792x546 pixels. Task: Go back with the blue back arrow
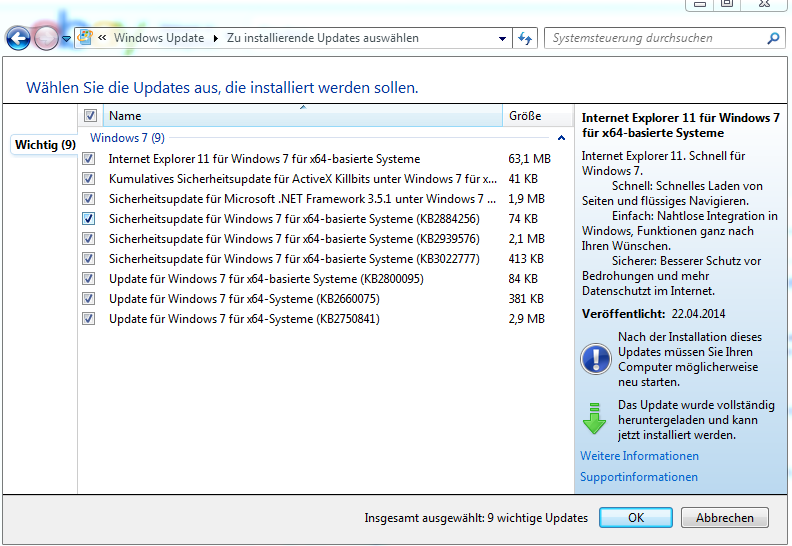coord(18,38)
